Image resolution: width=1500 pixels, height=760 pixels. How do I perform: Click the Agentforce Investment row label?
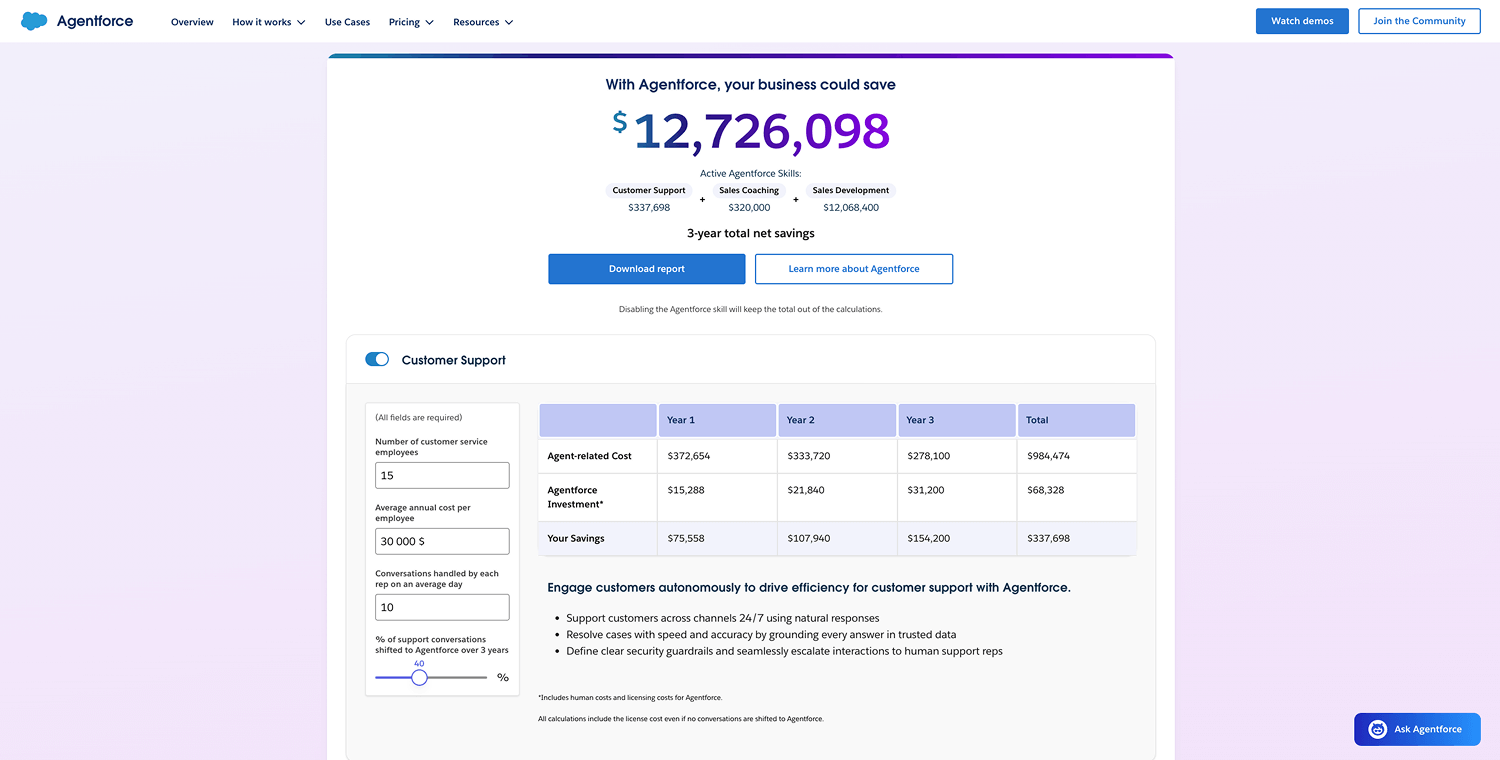(576, 497)
